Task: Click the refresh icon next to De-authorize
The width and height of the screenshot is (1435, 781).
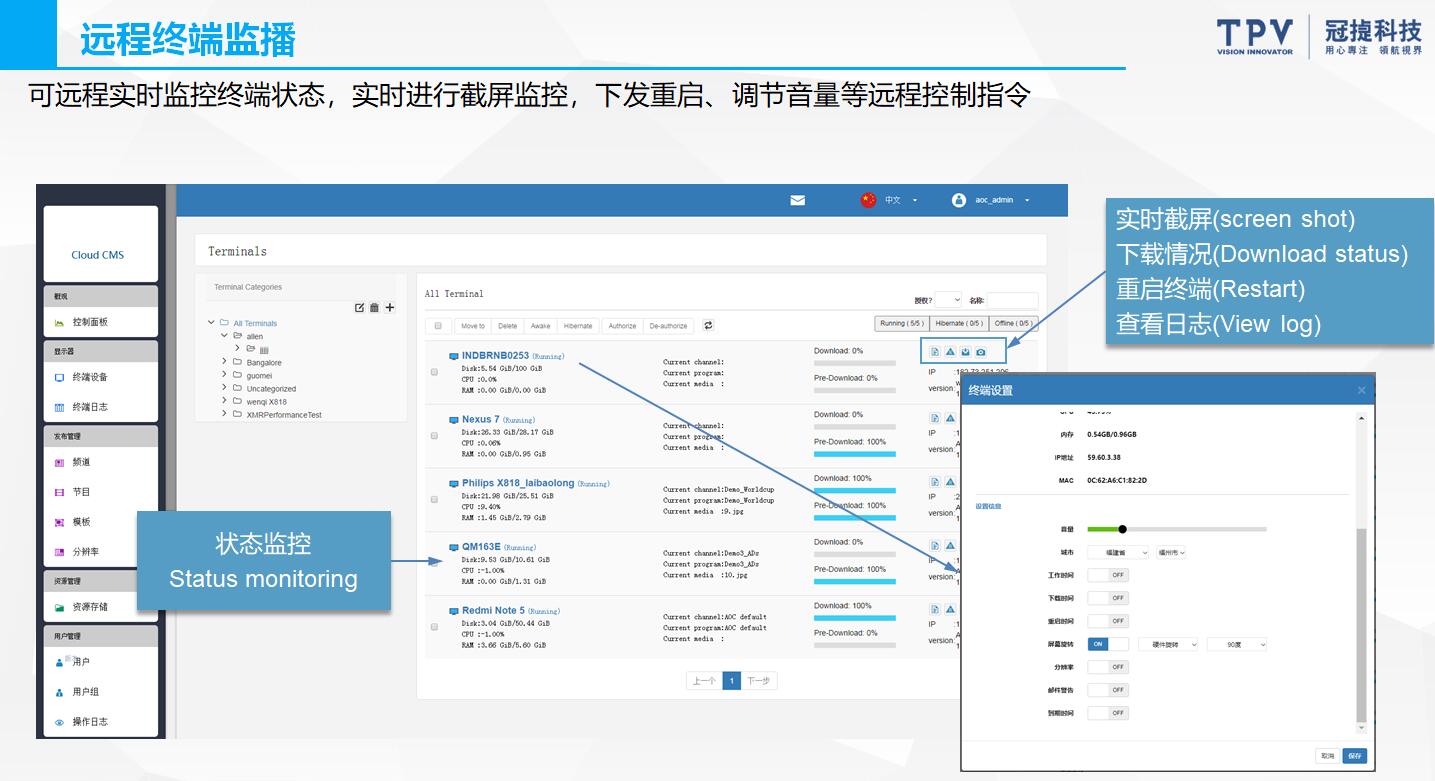Action: tap(709, 325)
